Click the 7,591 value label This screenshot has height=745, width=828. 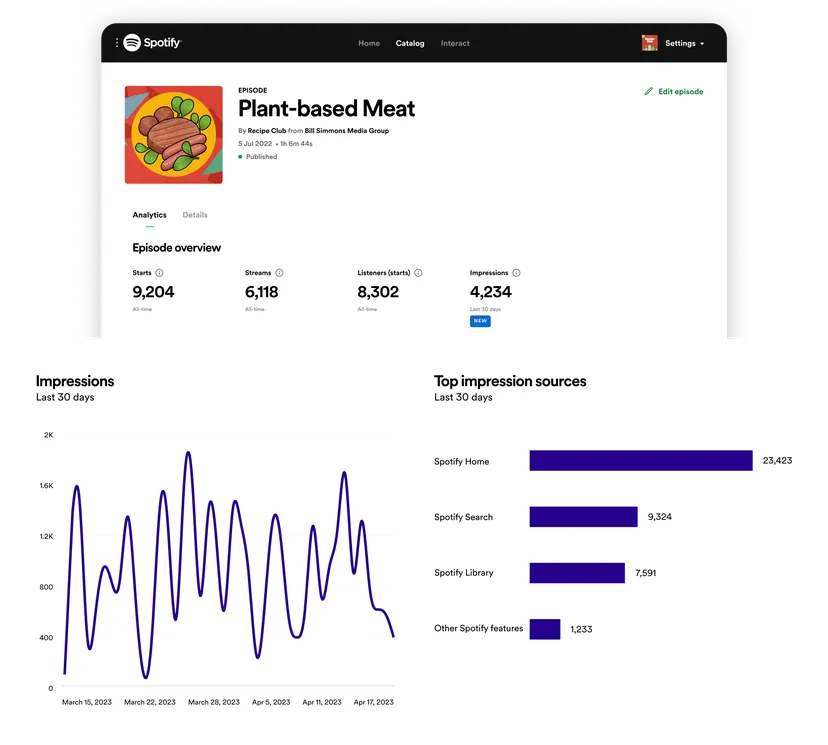[x=645, y=573]
